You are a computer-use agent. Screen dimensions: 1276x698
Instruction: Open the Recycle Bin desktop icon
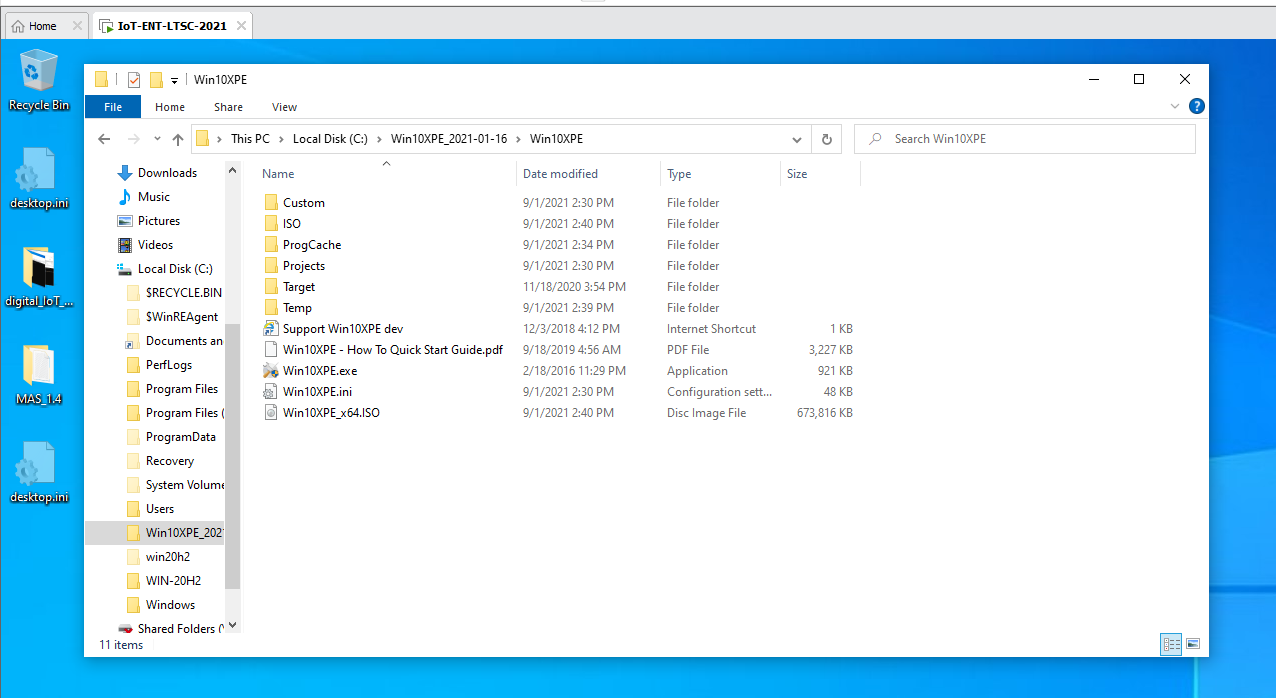coord(39,80)
